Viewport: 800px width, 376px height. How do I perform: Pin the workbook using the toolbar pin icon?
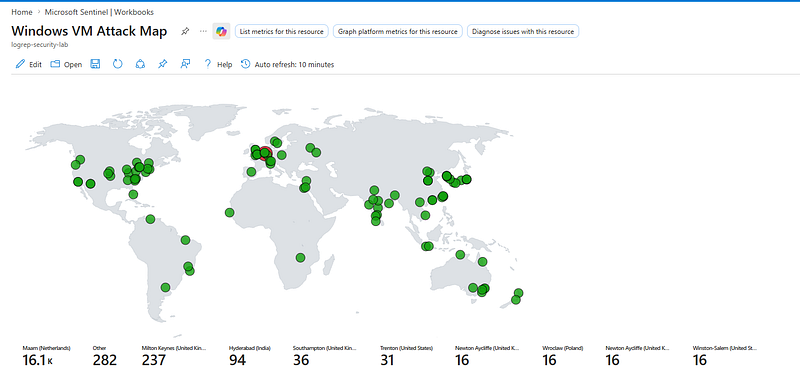(162, 64)
